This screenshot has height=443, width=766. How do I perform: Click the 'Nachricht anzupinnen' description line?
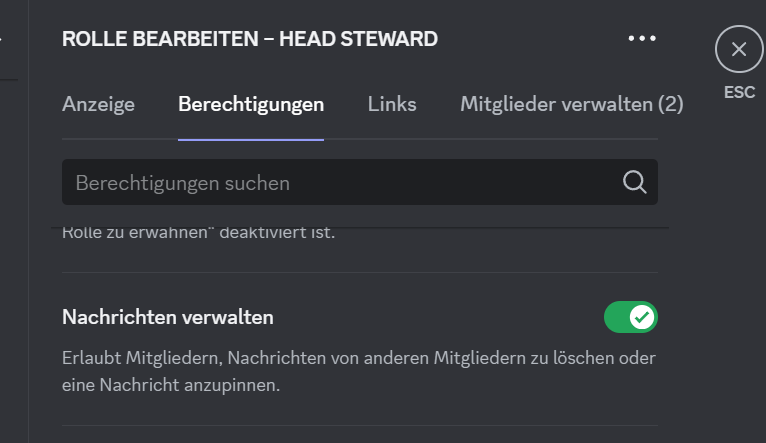[172, 383]
